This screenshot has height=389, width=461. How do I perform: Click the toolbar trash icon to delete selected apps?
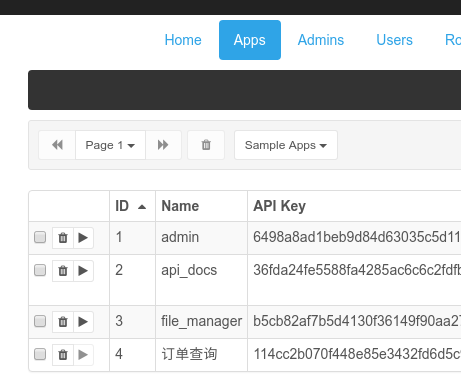tap(206, 145)
